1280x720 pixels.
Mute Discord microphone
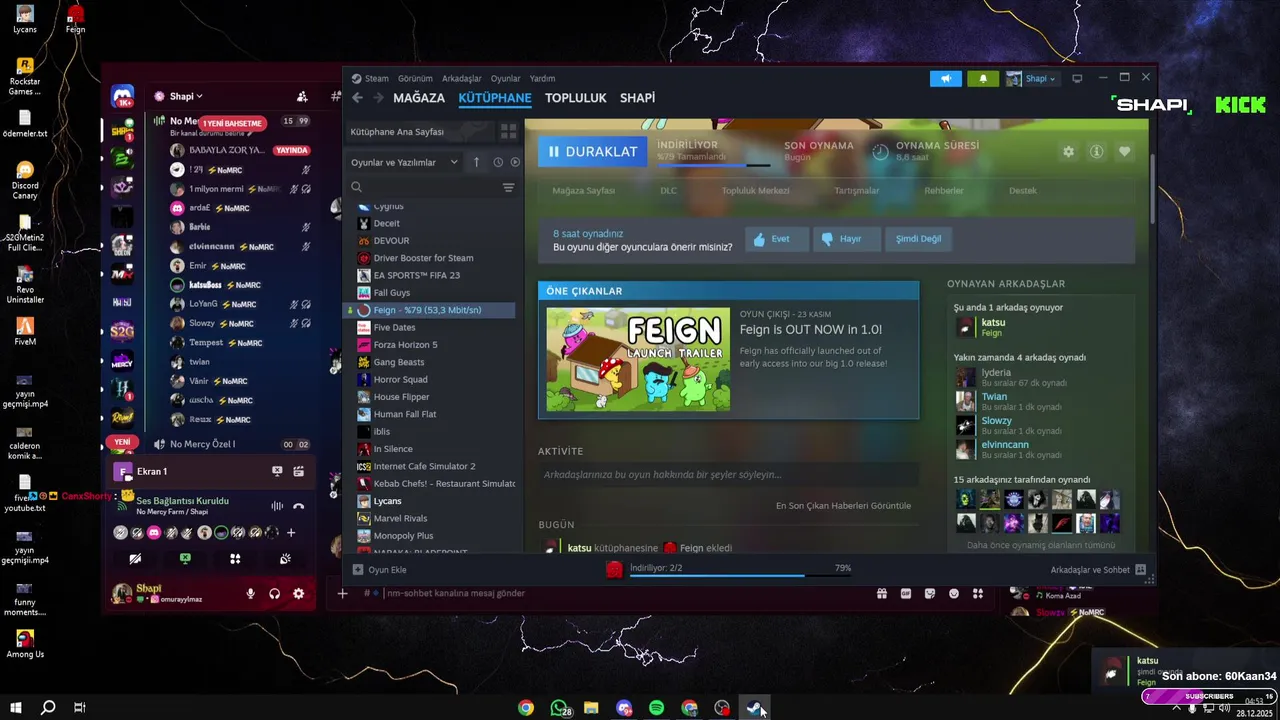click(251, 594)
